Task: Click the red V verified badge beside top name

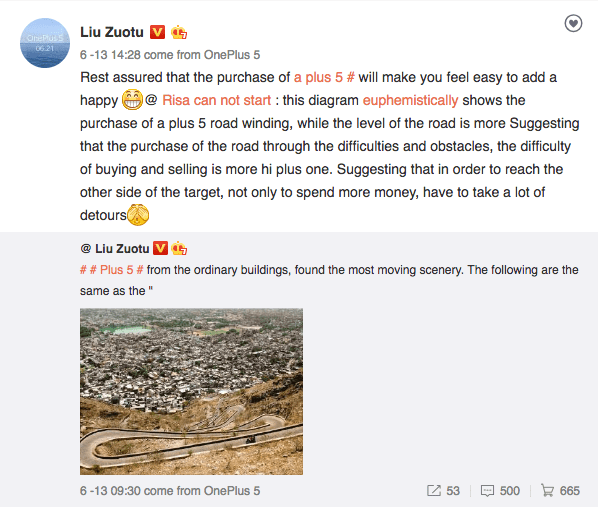Action: pos(158,32)
